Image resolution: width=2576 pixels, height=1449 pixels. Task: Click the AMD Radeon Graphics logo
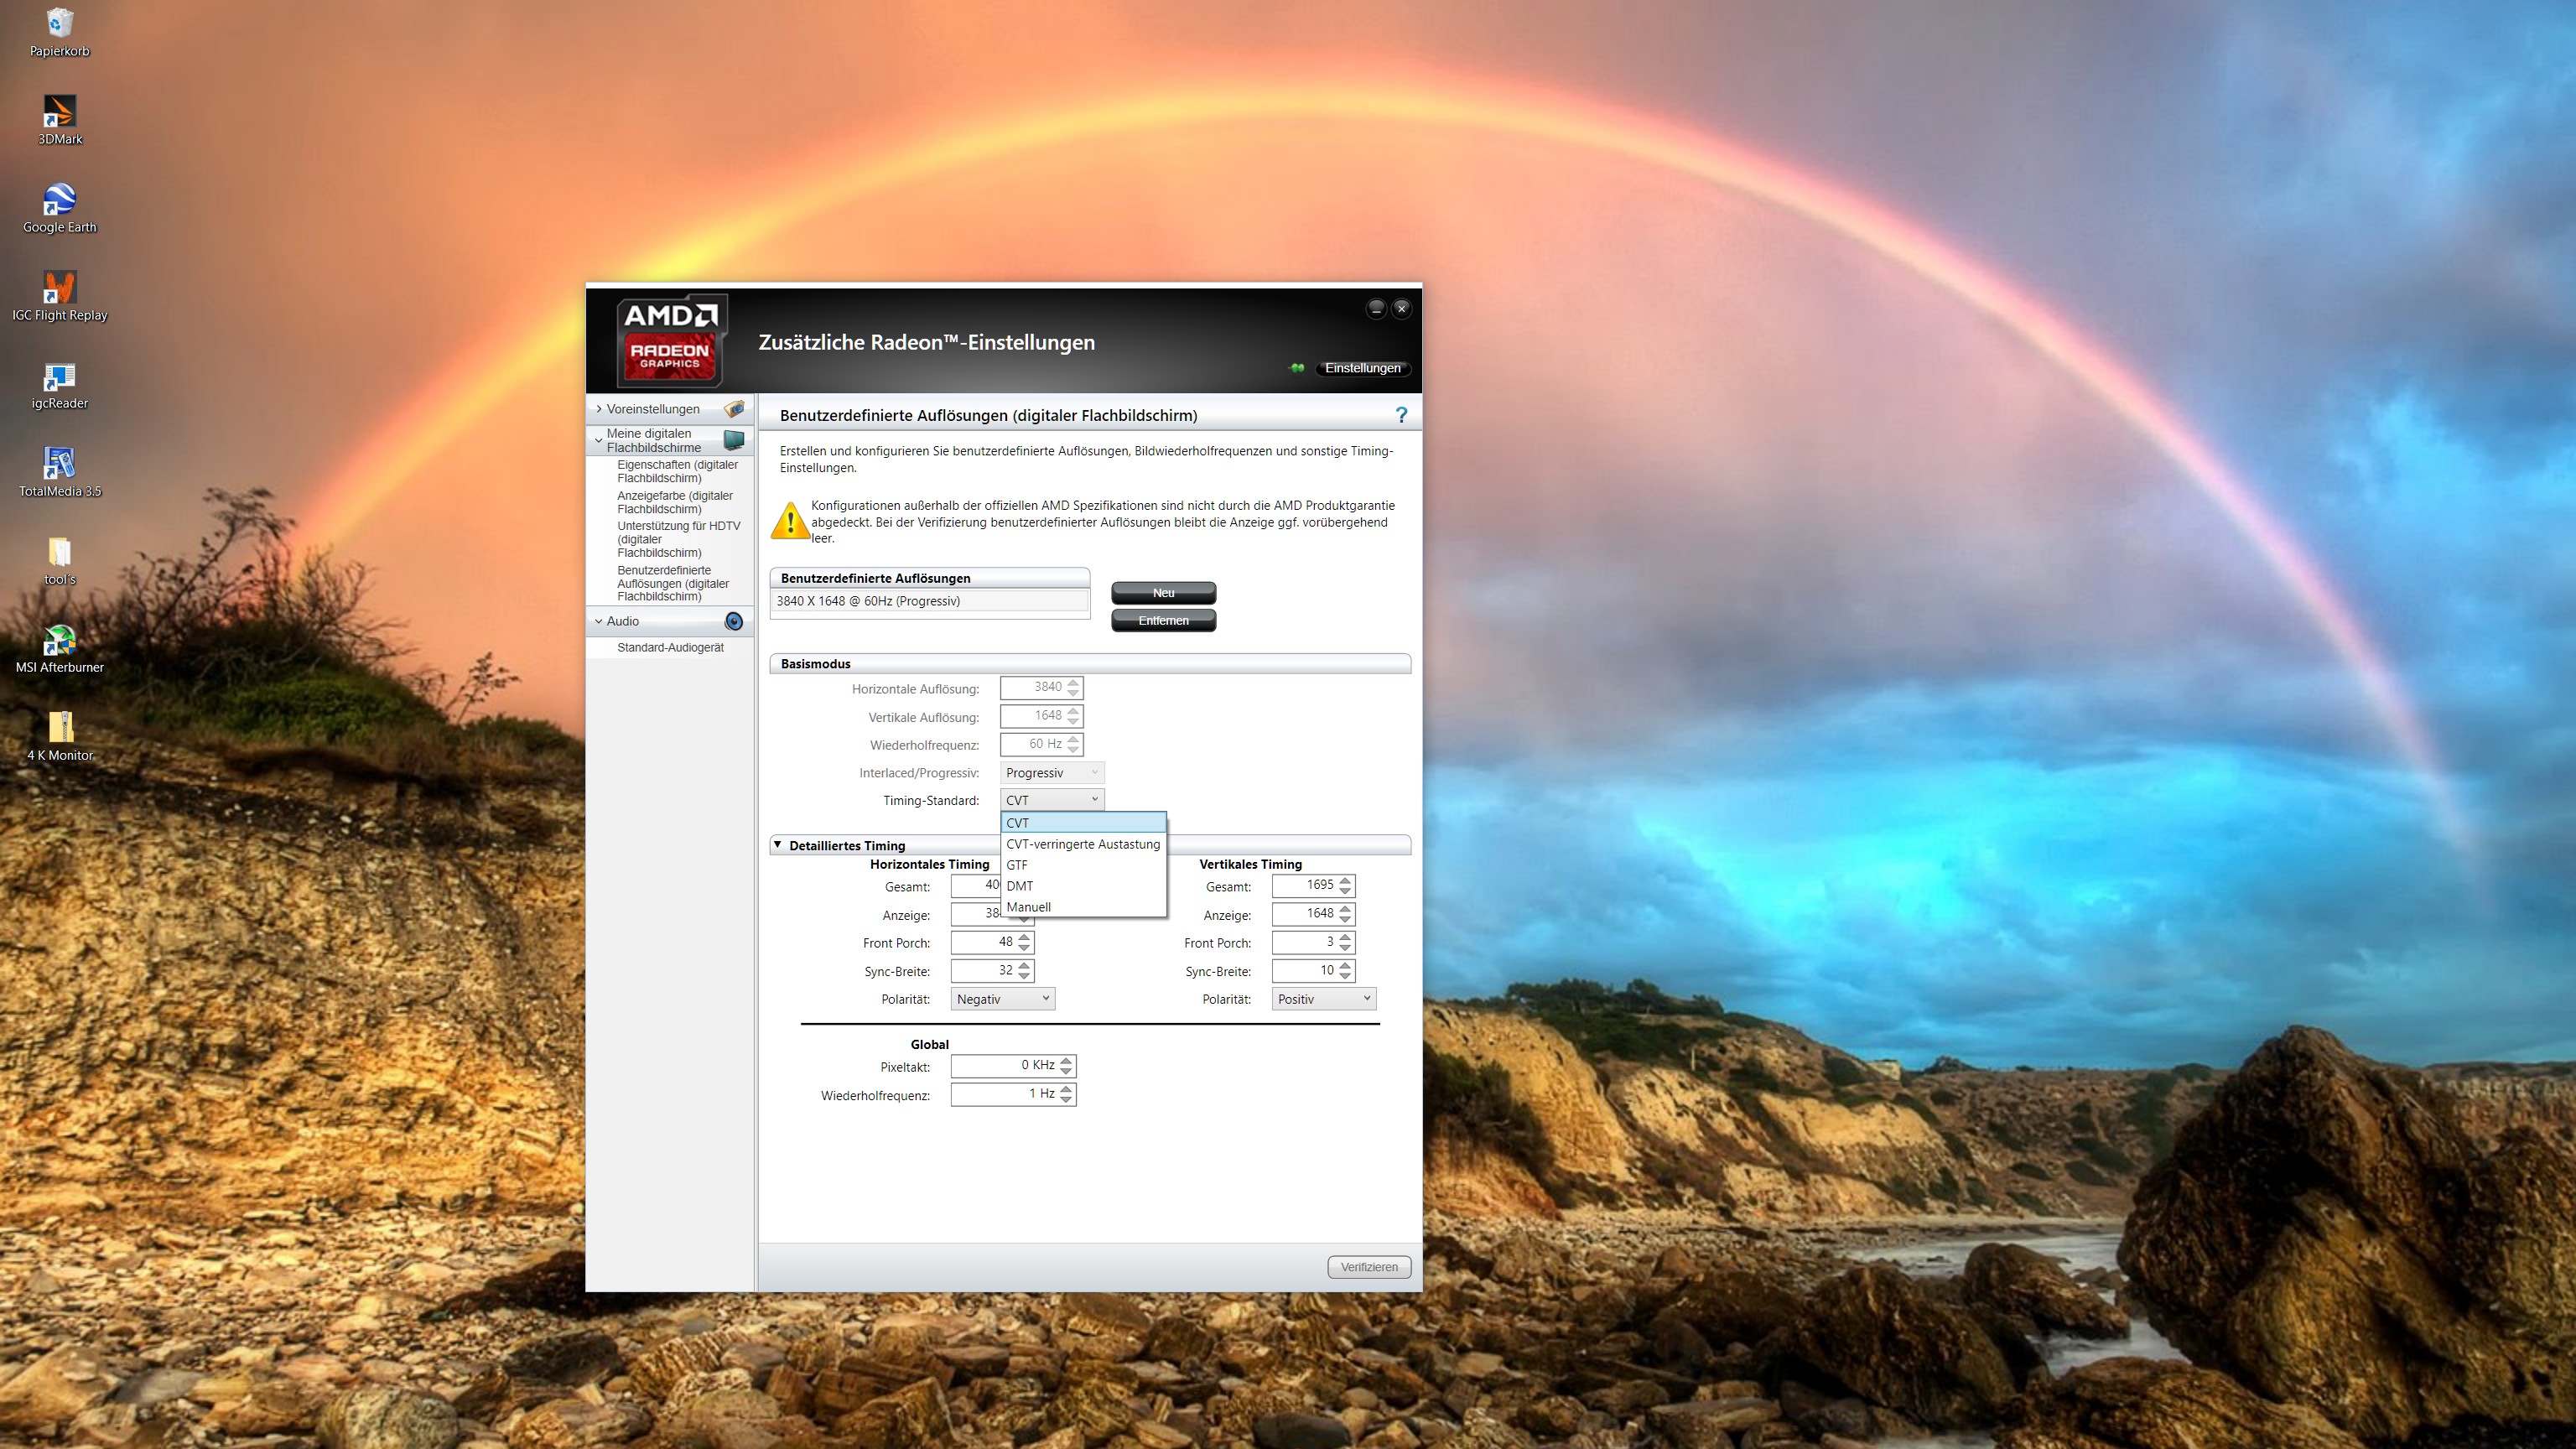pyautogui.click(x=670, y=341)
